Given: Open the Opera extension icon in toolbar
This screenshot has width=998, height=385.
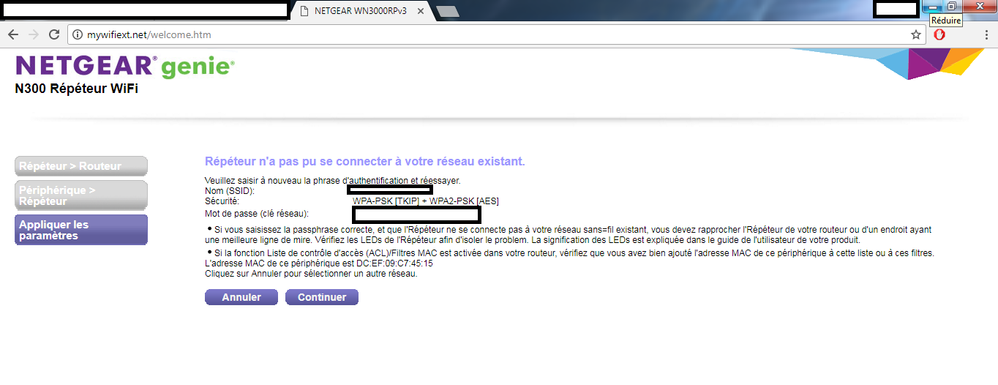Looking at the screenshot, I should (x=939, y=35).
